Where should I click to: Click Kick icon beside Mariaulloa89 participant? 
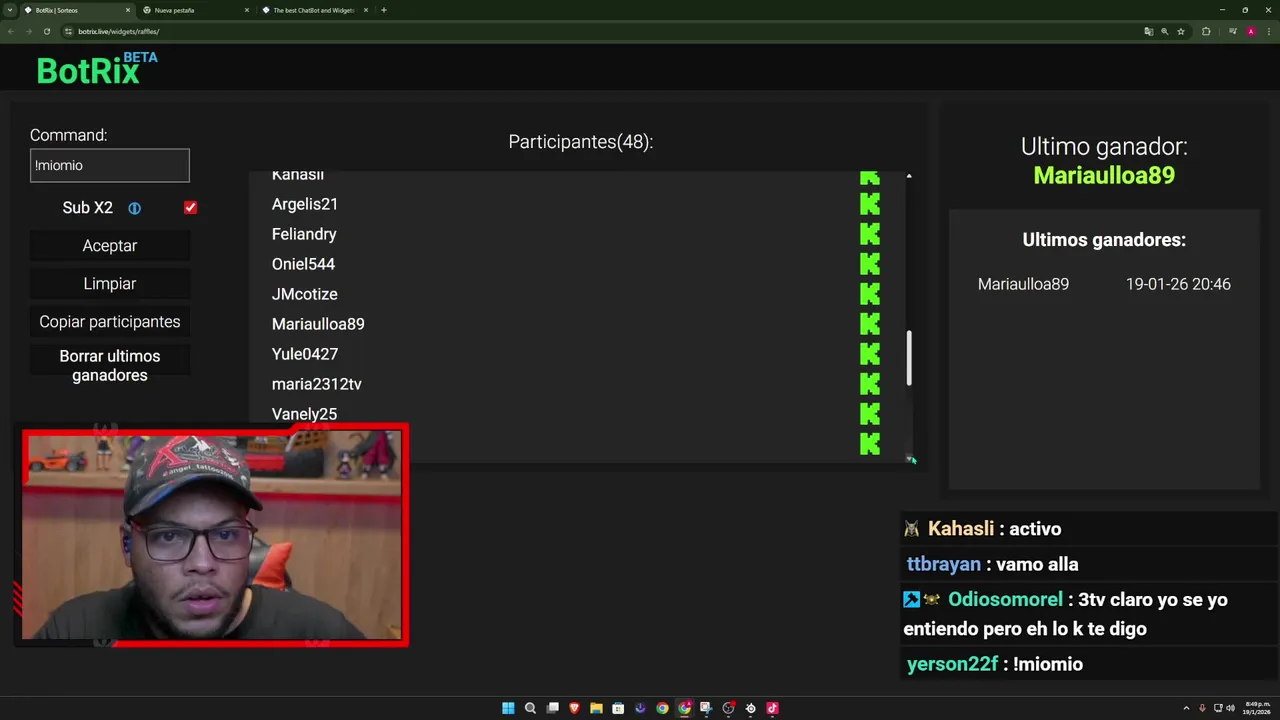pos(870,324)
